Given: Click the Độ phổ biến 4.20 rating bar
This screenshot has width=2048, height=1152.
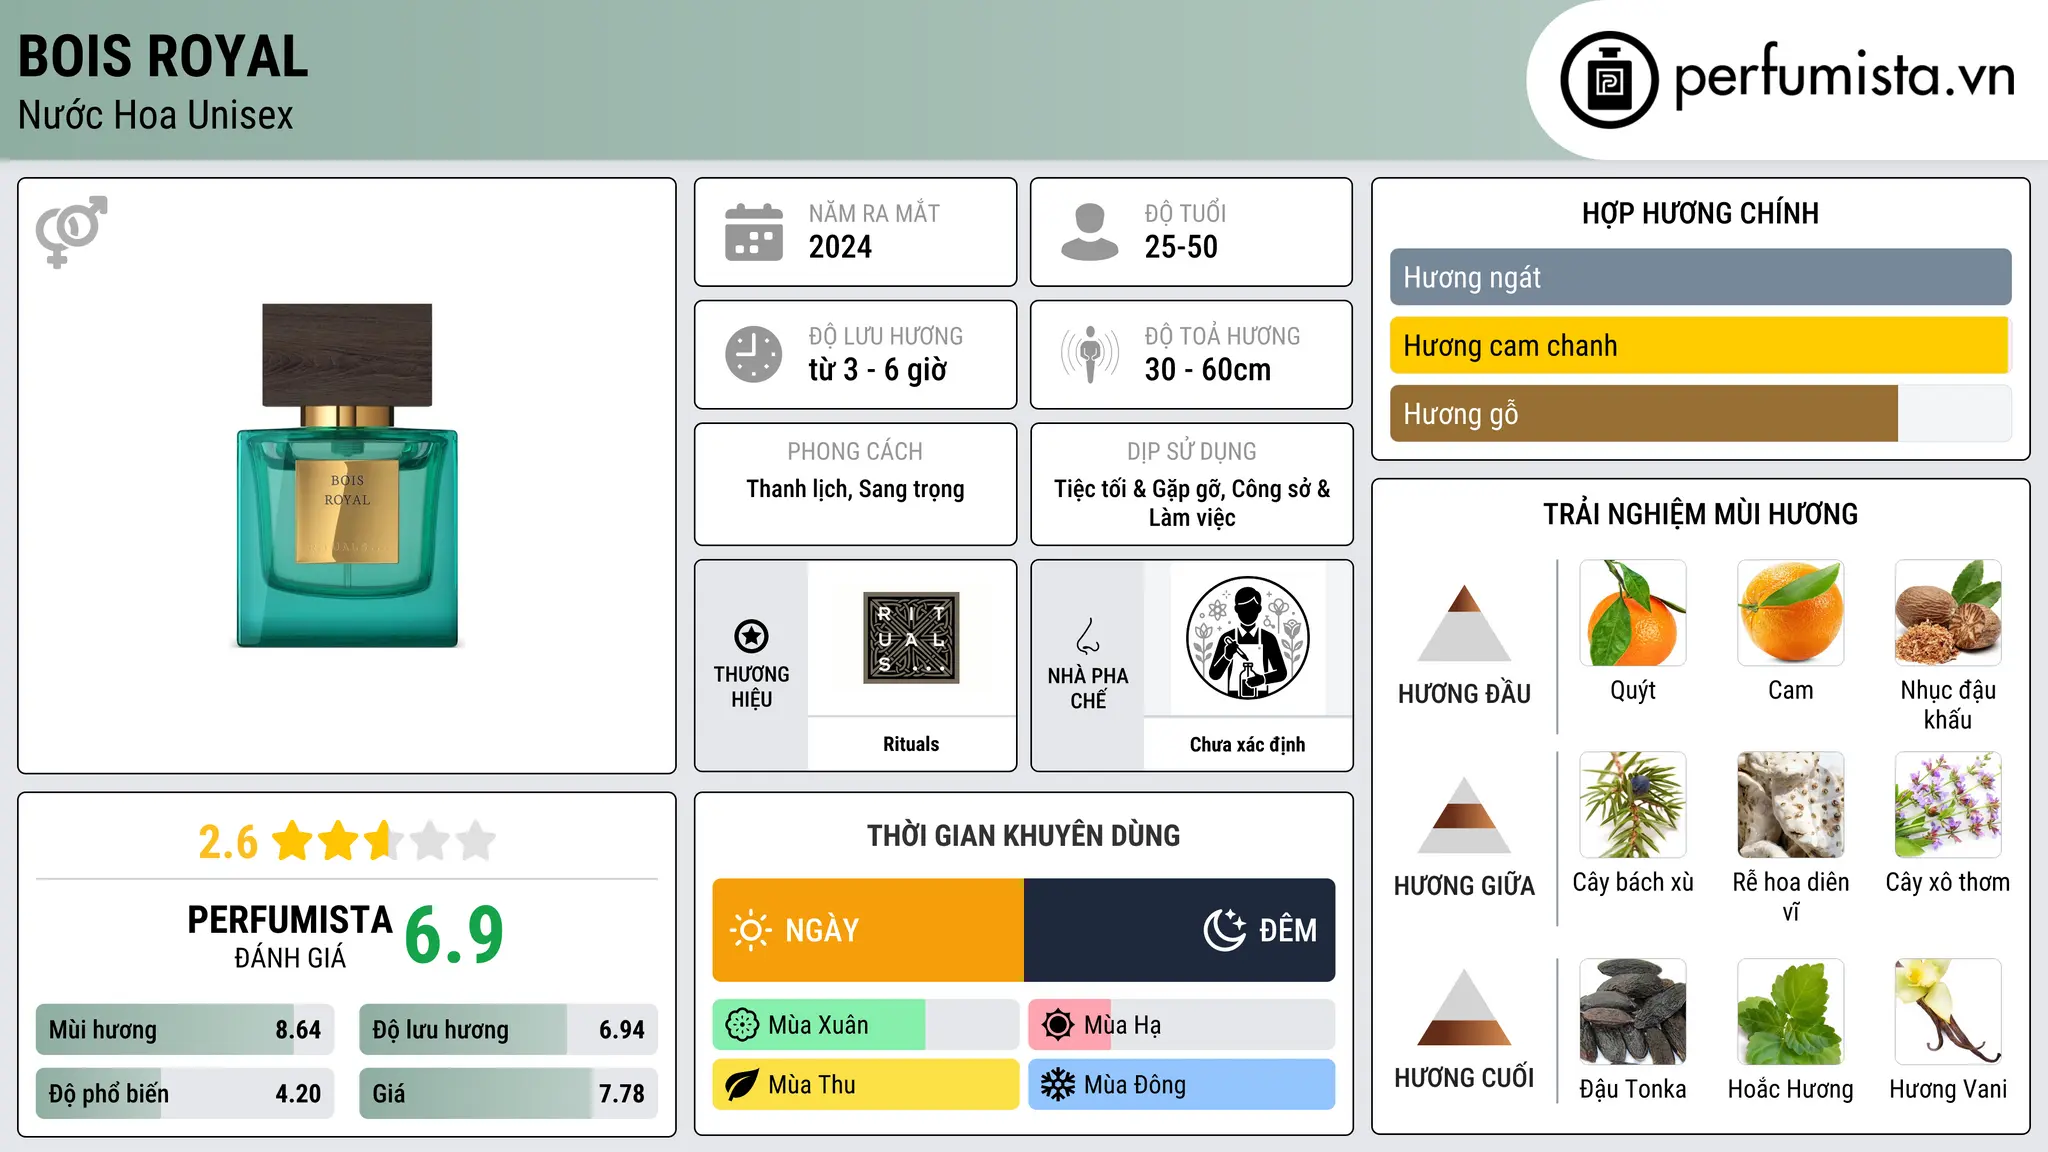Looking at the screenshot, I should point(185,1093).
